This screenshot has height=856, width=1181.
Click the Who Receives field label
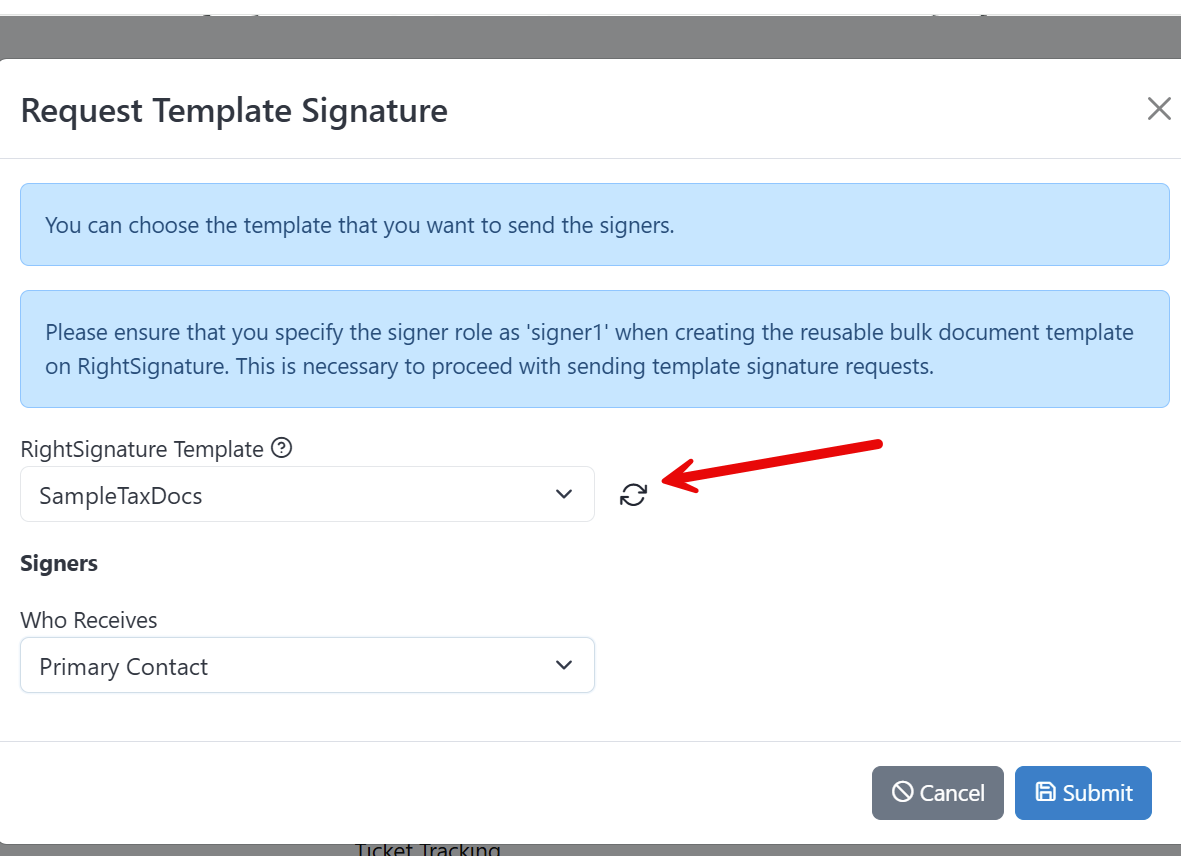(88, 620)
